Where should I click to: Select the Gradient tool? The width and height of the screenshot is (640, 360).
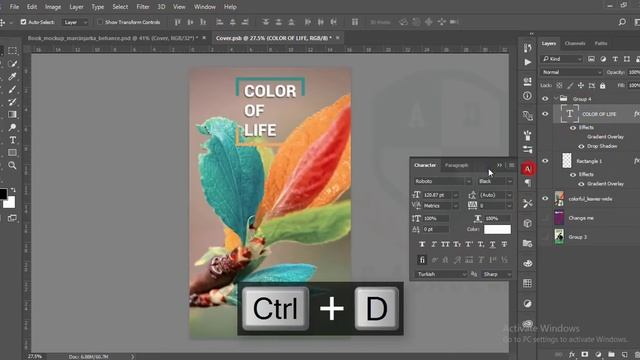coord(12,114)
